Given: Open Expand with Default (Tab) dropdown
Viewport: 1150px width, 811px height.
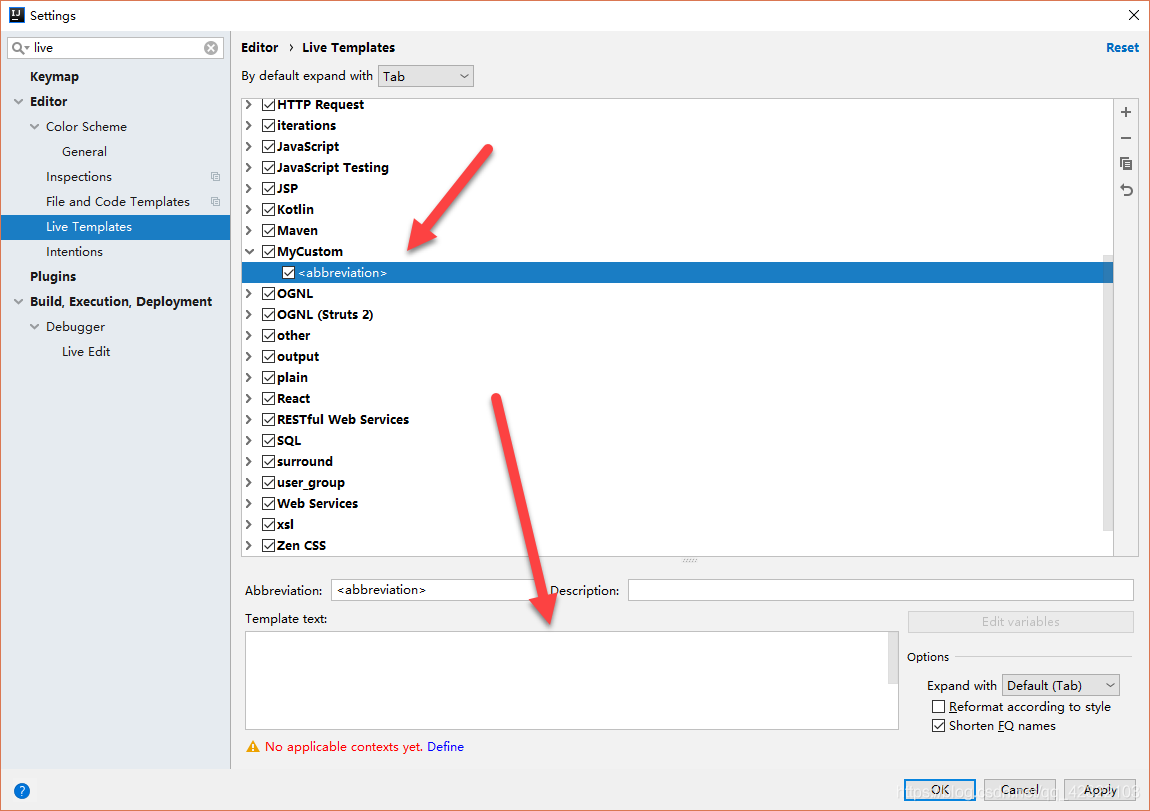Looking at the screenshot, I should [x=1061, y=685].
